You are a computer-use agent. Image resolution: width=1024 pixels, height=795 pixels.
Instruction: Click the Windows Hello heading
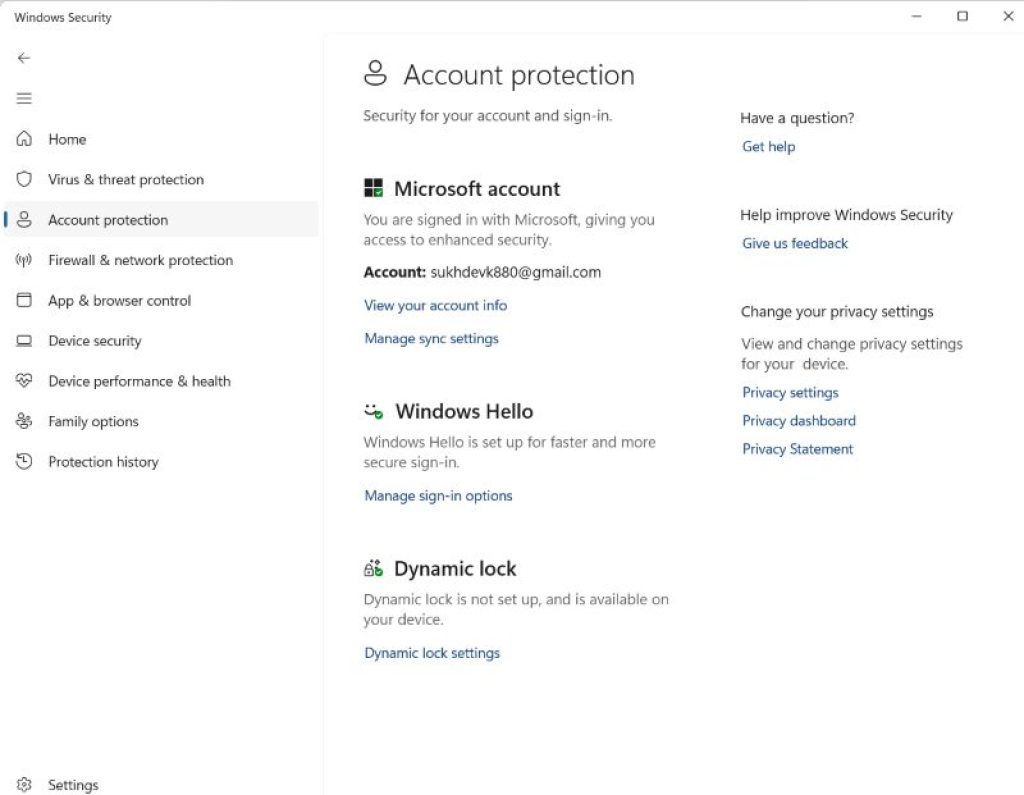[x=464, y=412]
